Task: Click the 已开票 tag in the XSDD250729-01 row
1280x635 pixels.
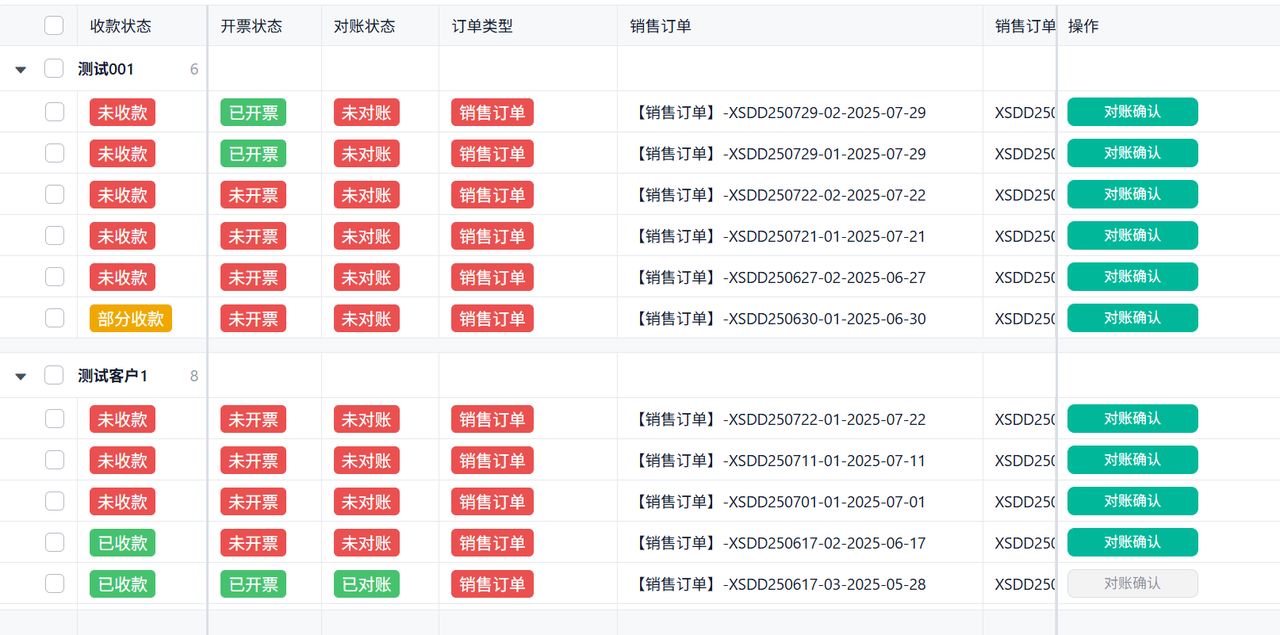Action: (253, 153)
